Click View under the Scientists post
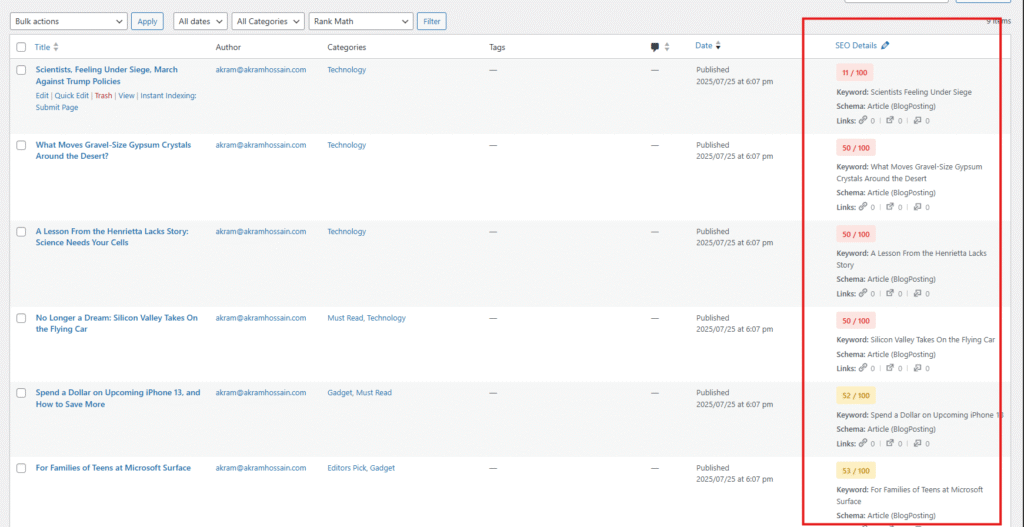Screen dimensions: 1024x527 [x=126, y=95]
